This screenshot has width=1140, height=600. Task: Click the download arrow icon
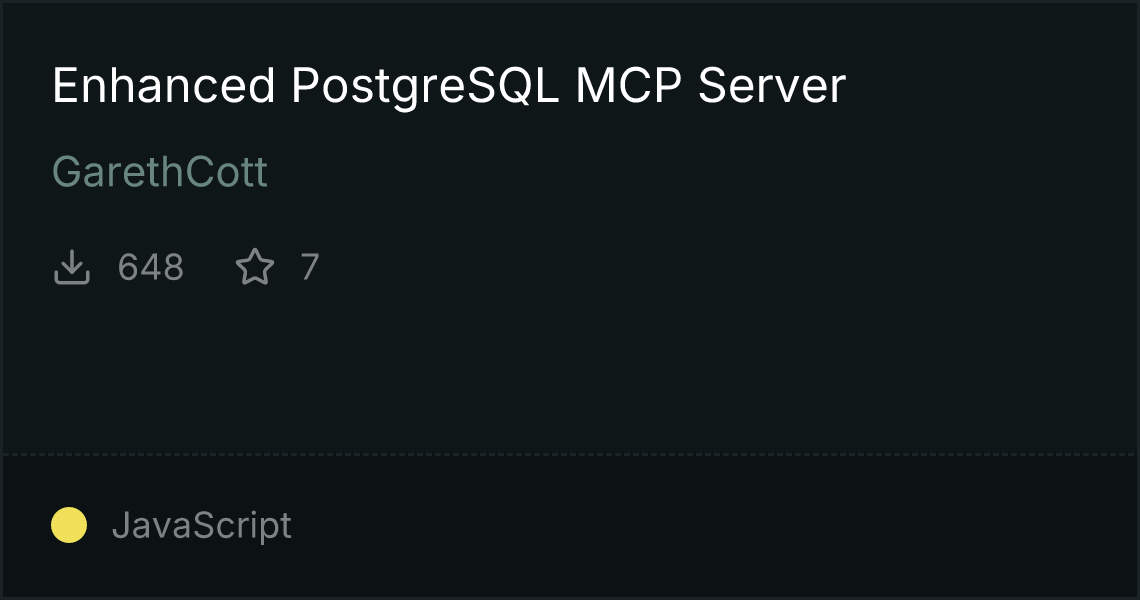pos(71,267)
